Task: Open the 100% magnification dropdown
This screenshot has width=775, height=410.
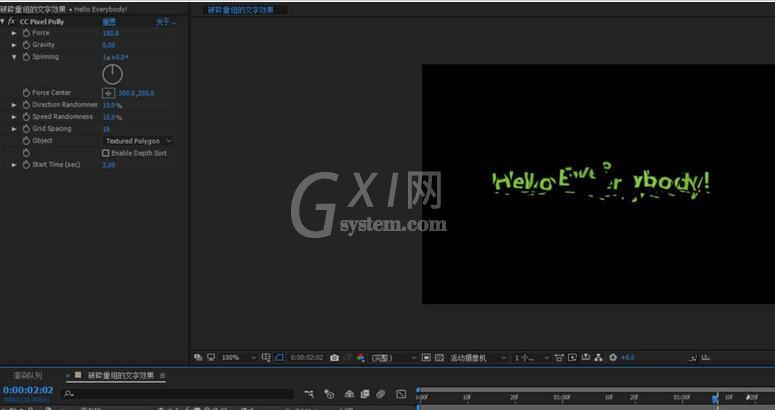Action: tap(239, 357)
